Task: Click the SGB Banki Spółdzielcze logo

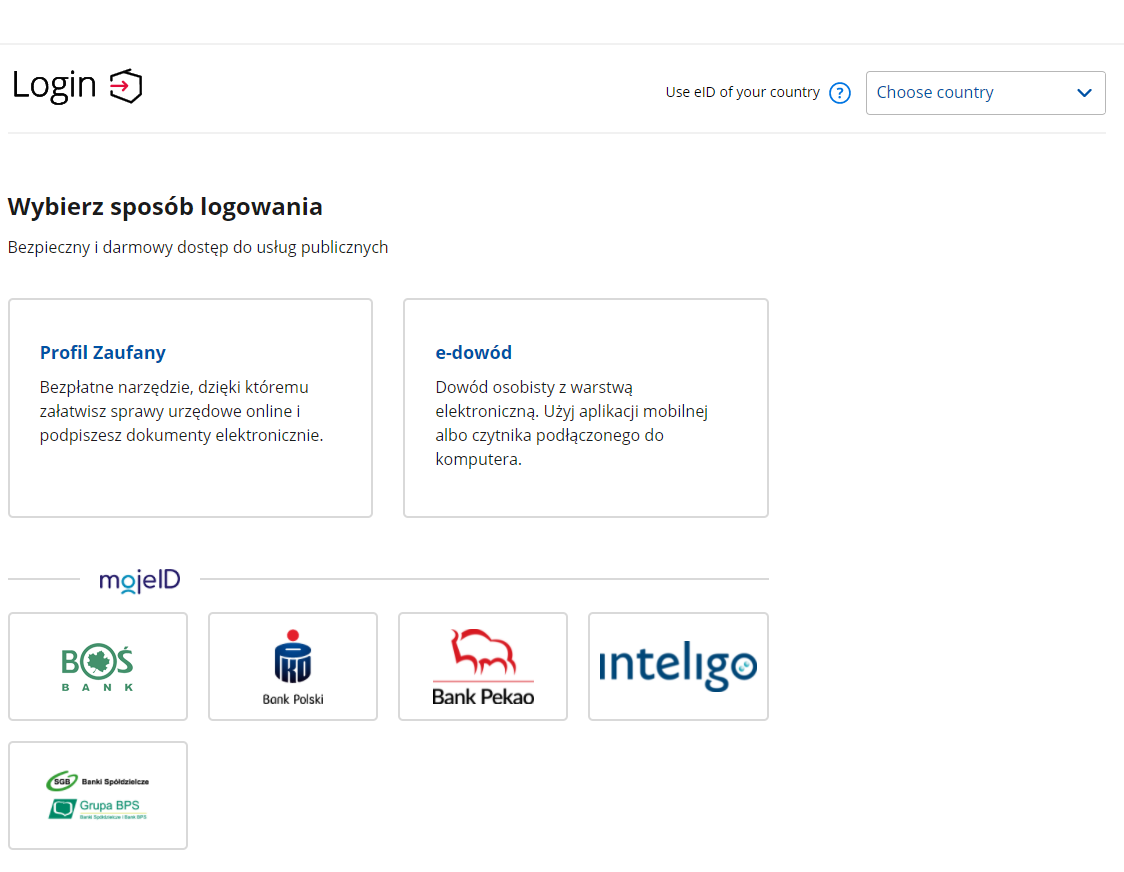Action: click(98, 781)
